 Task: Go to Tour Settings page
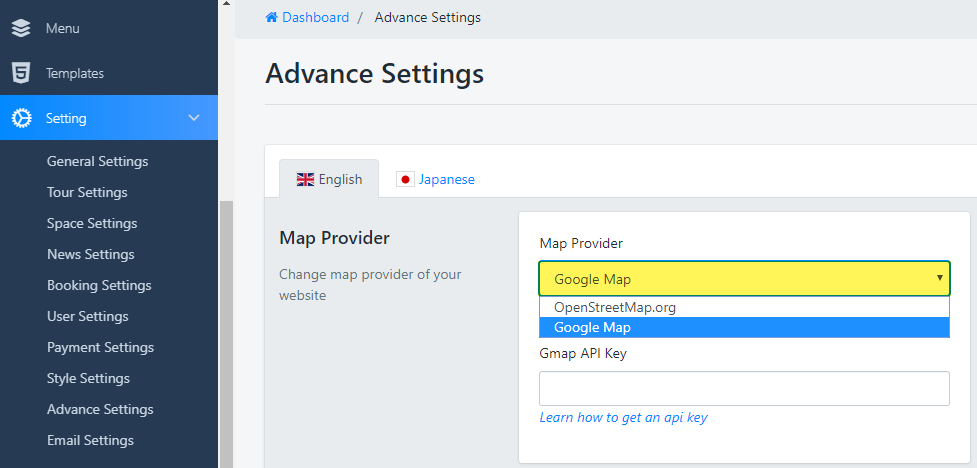point(87,192)
